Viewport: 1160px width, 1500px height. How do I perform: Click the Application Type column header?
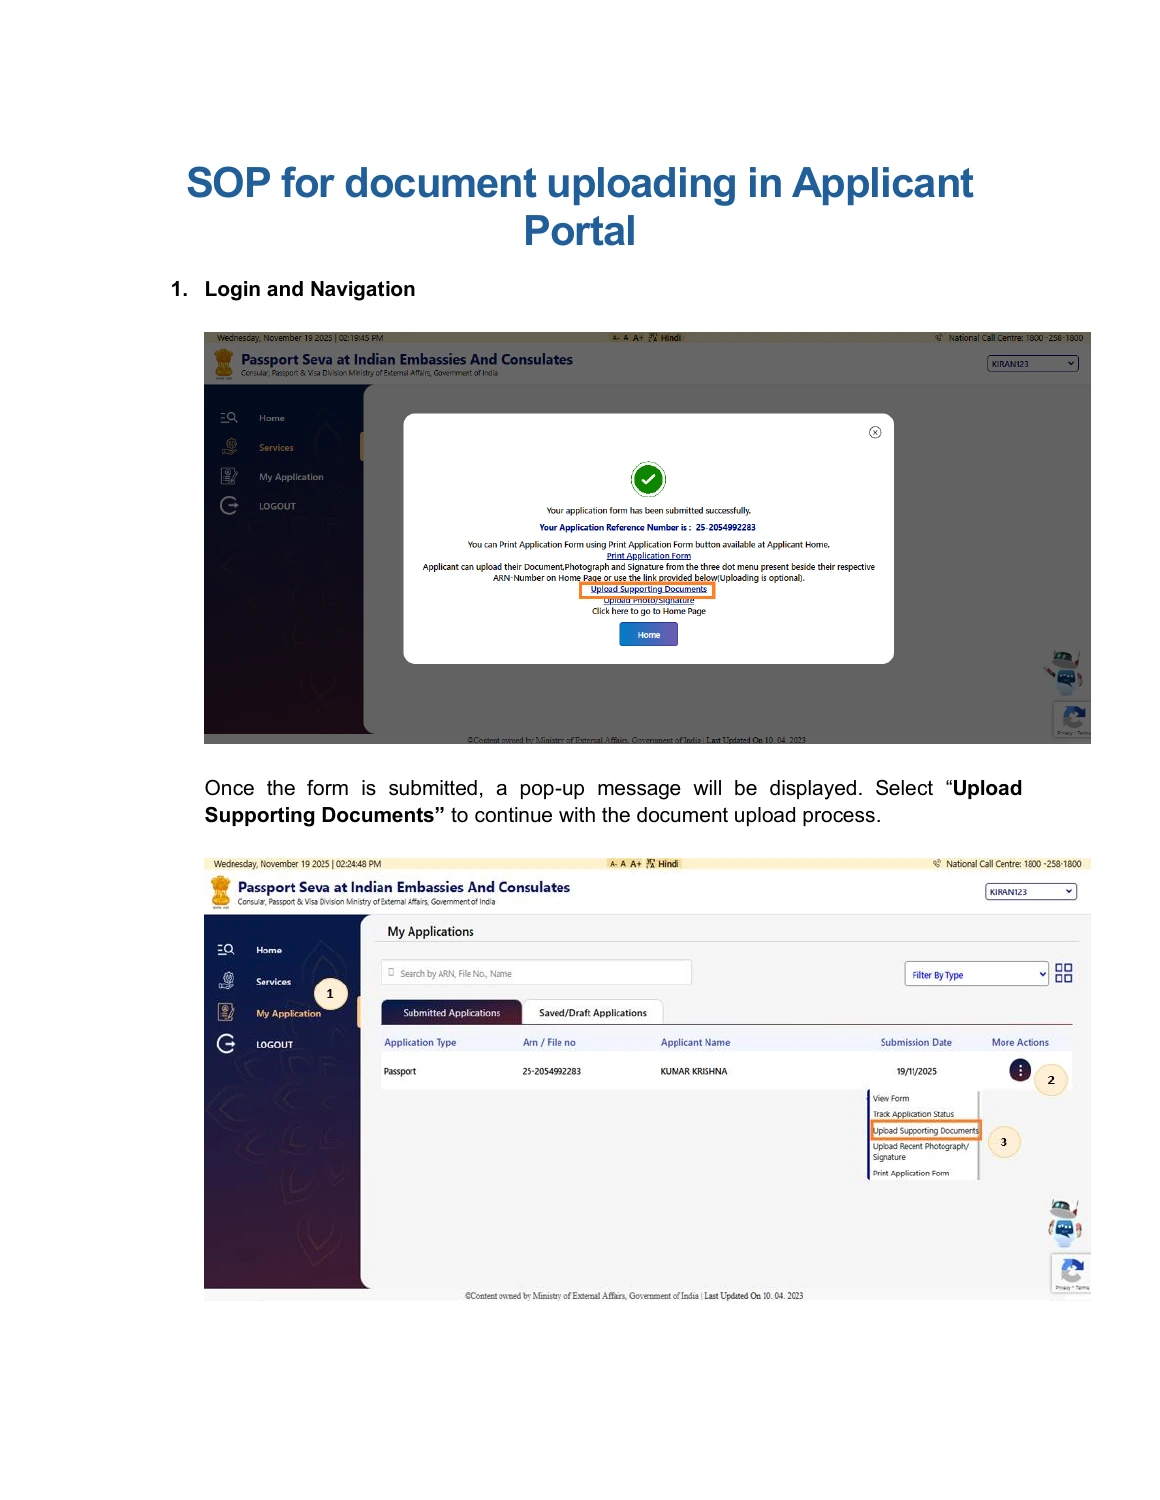tap(420, 1042)
